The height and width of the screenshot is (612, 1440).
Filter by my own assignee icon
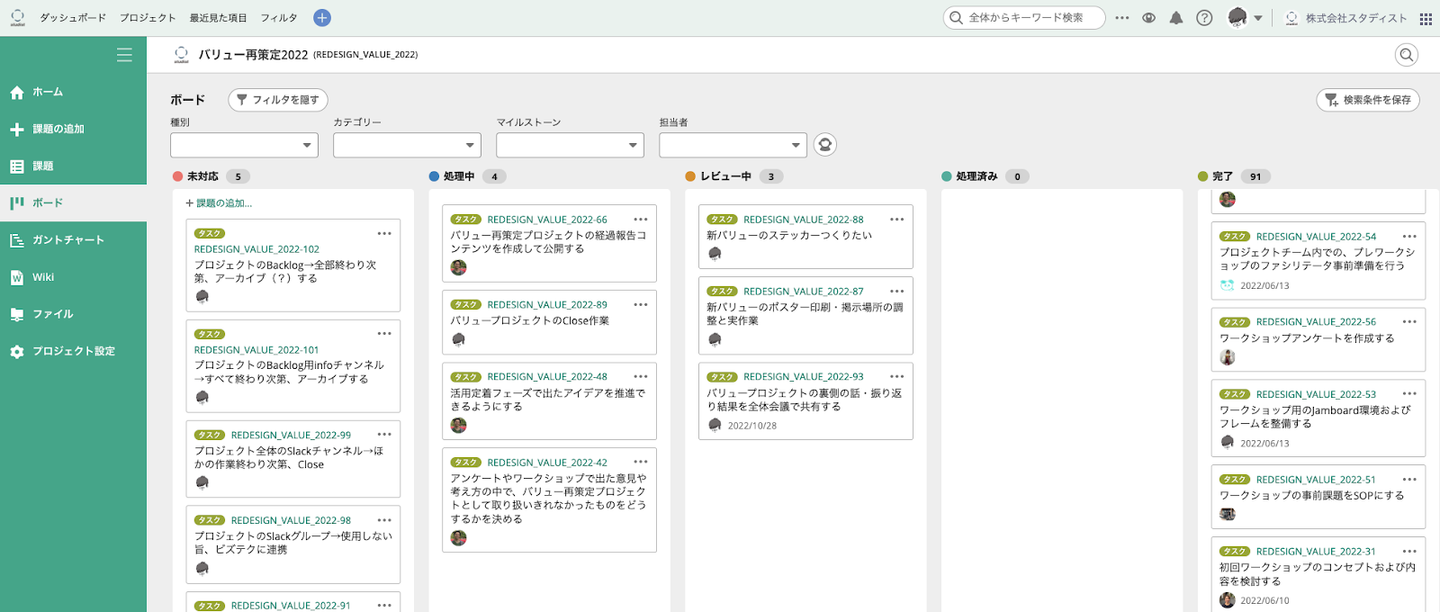pyautogui.click(x=825, y=145)
